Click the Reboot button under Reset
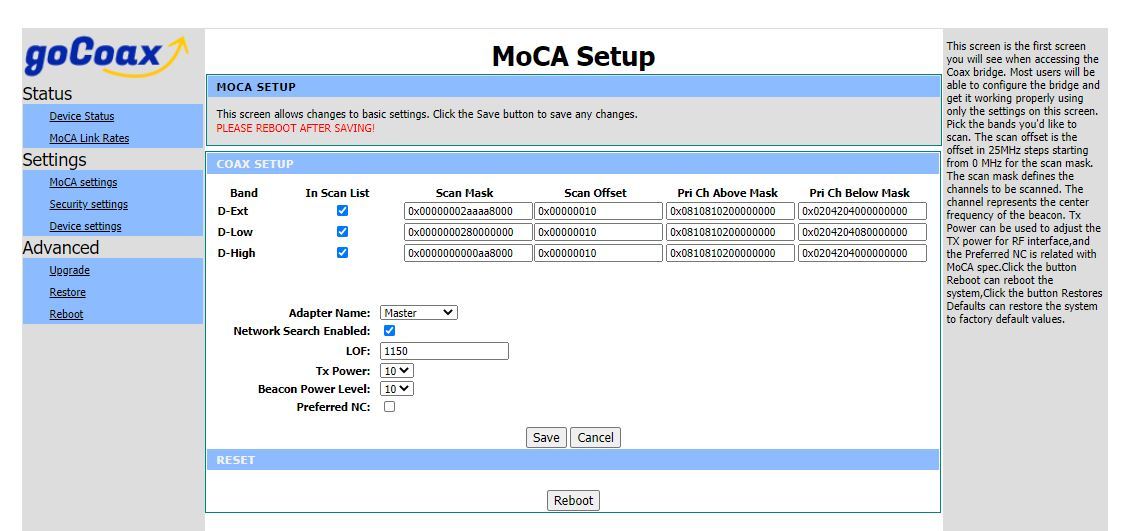1134x531 pixels. (x=573, y=500)
